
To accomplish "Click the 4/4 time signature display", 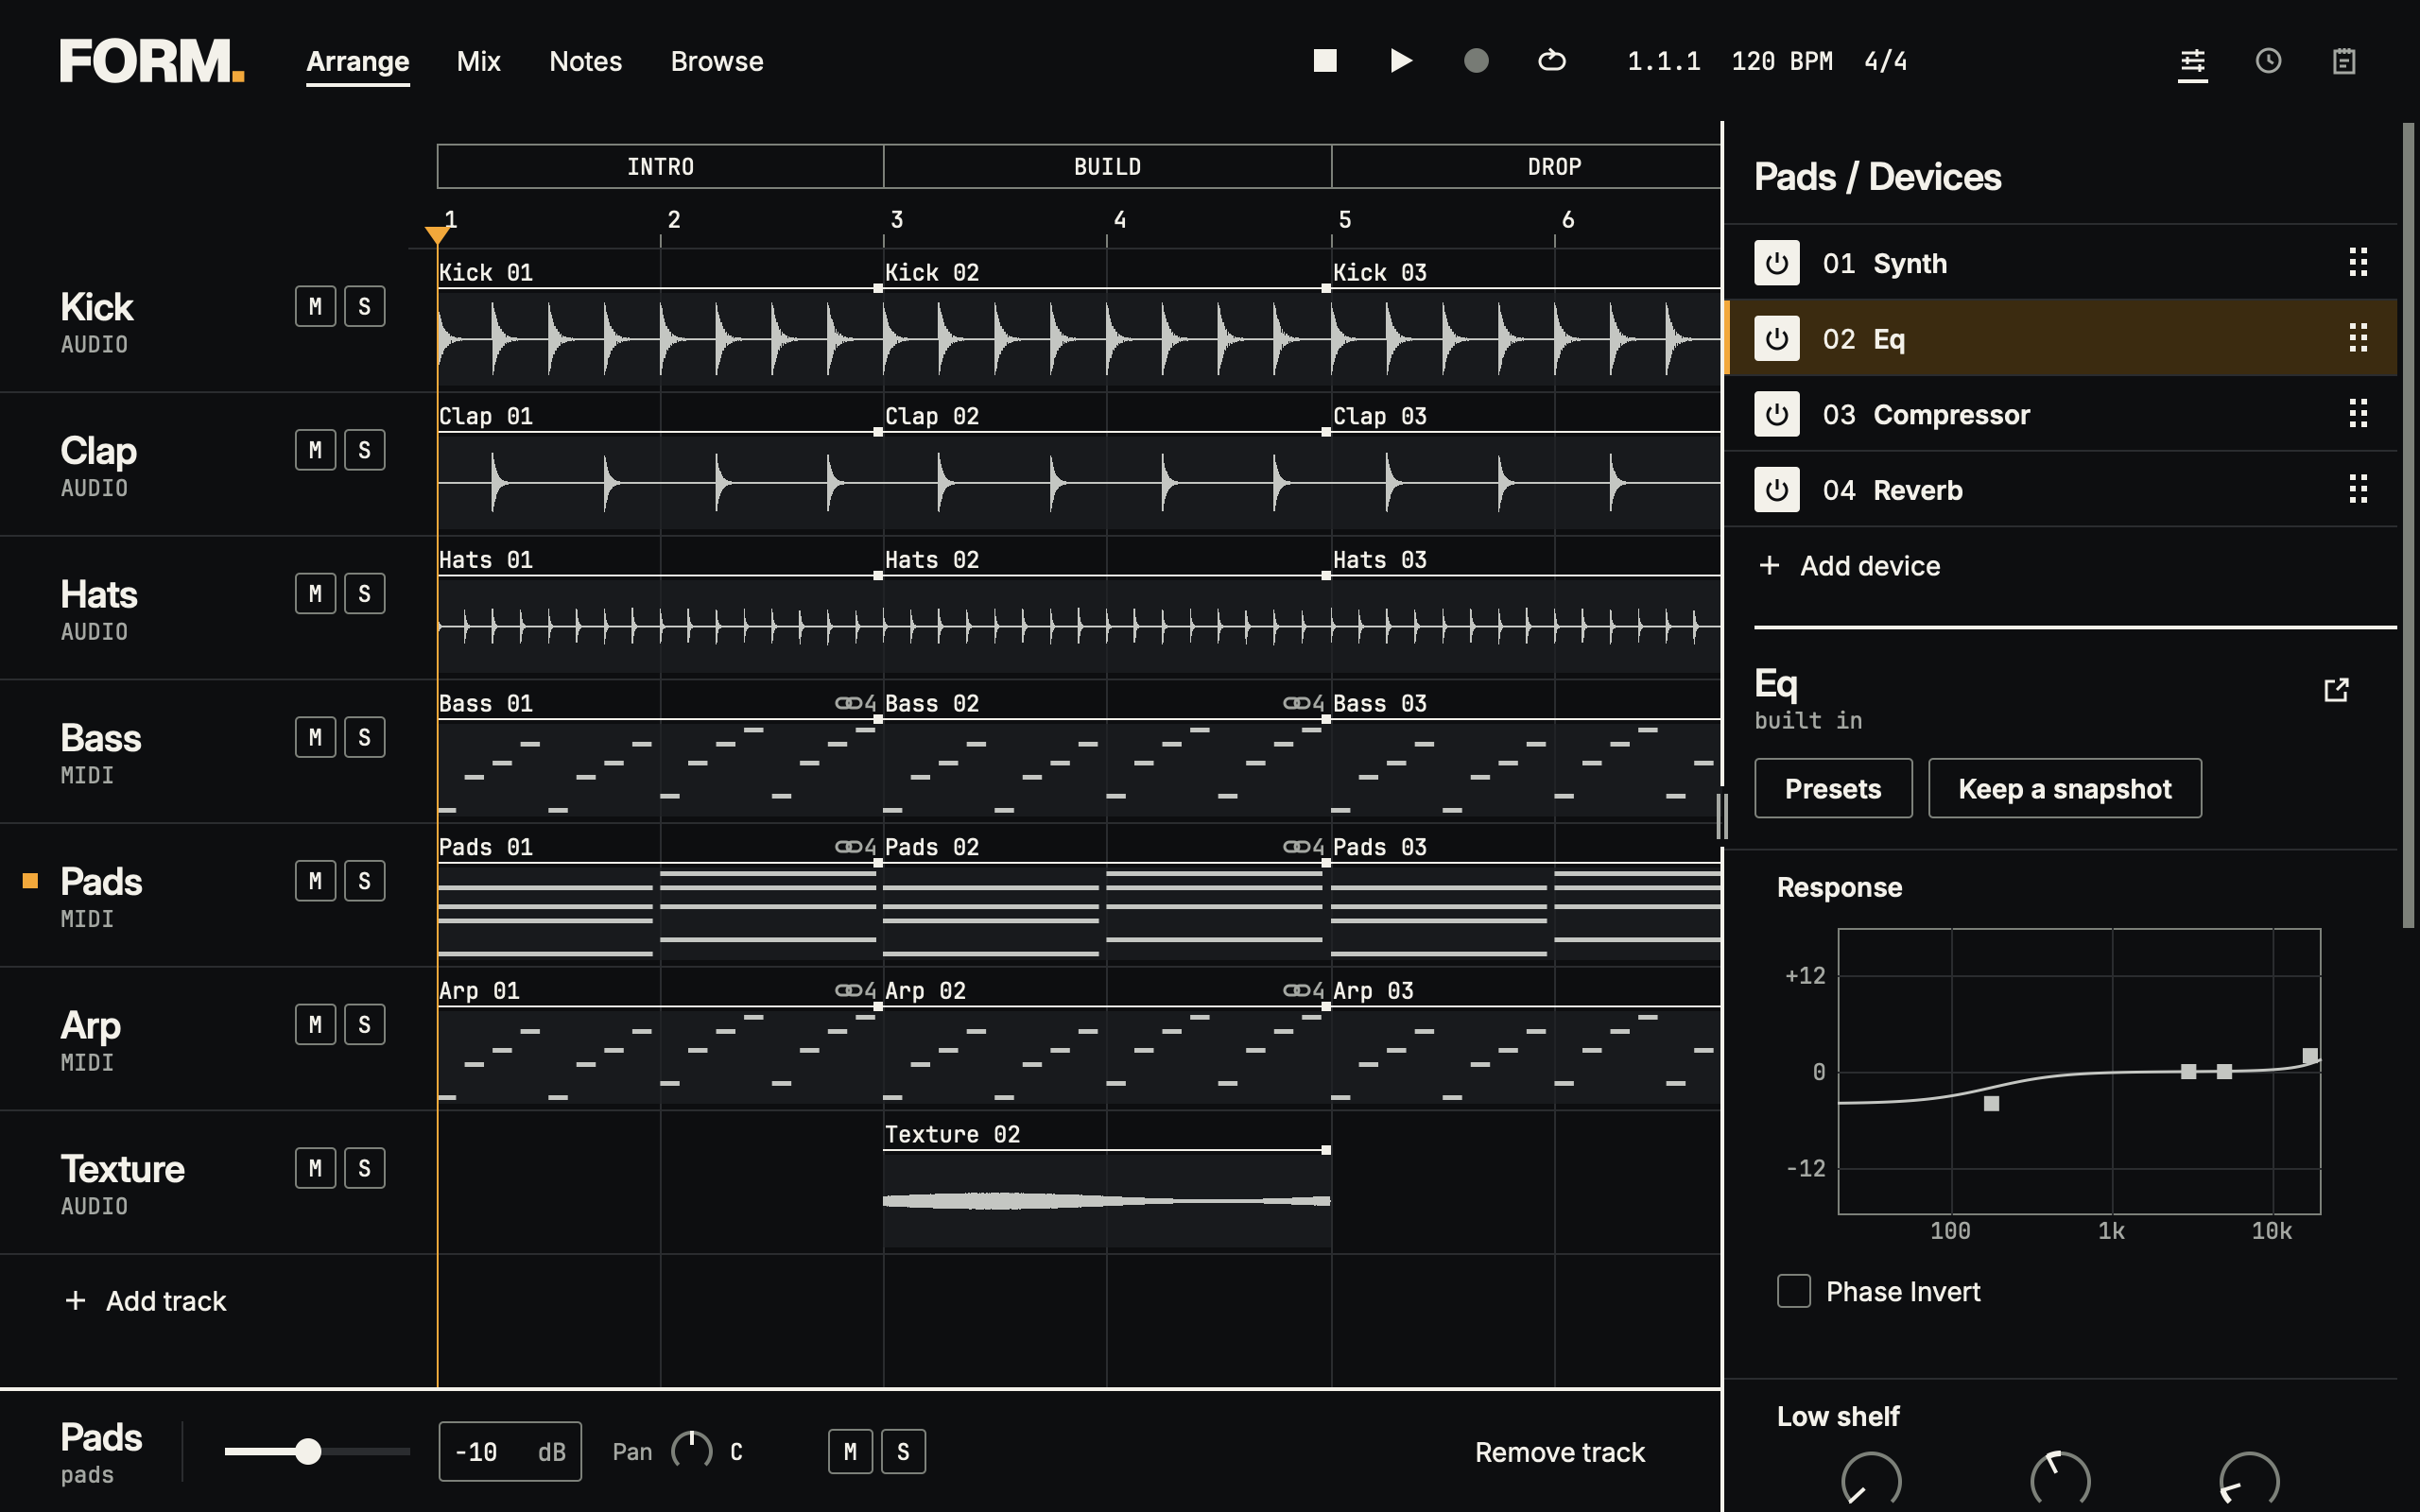I will [1886, 61].
